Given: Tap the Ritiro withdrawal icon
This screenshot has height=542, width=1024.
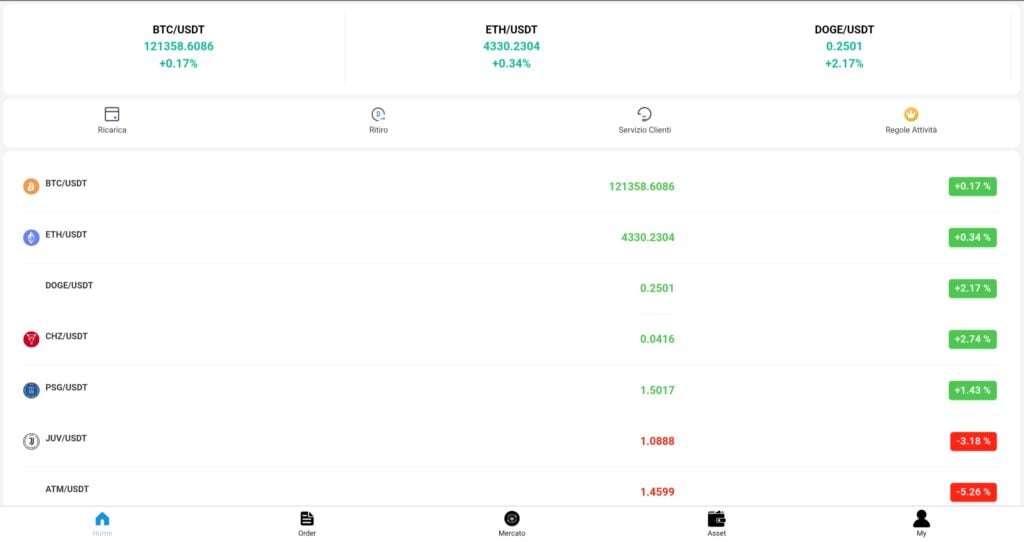Looking at the screenshot, I should point(378,114).
